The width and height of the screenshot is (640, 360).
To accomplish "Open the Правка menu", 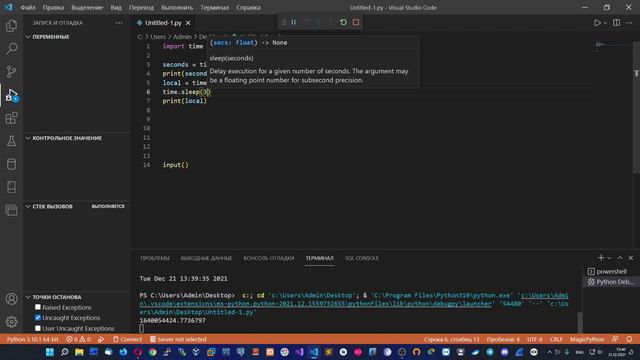I will 53,7.
